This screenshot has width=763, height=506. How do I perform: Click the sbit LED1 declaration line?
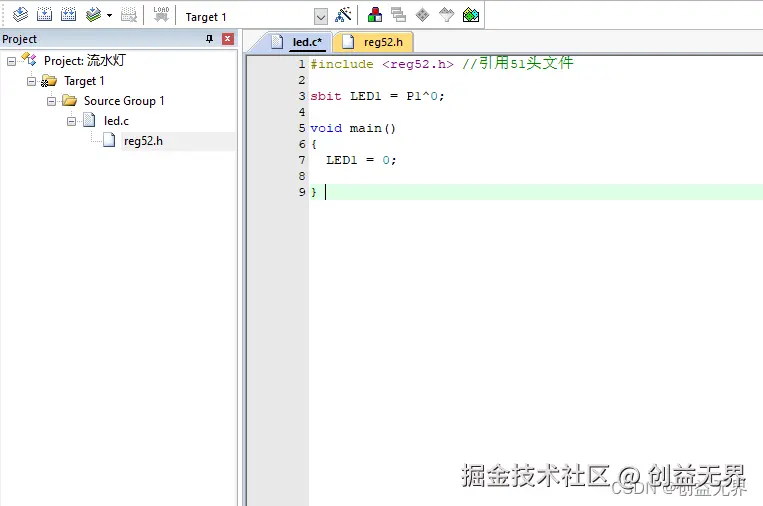click(x=378, y=96)
